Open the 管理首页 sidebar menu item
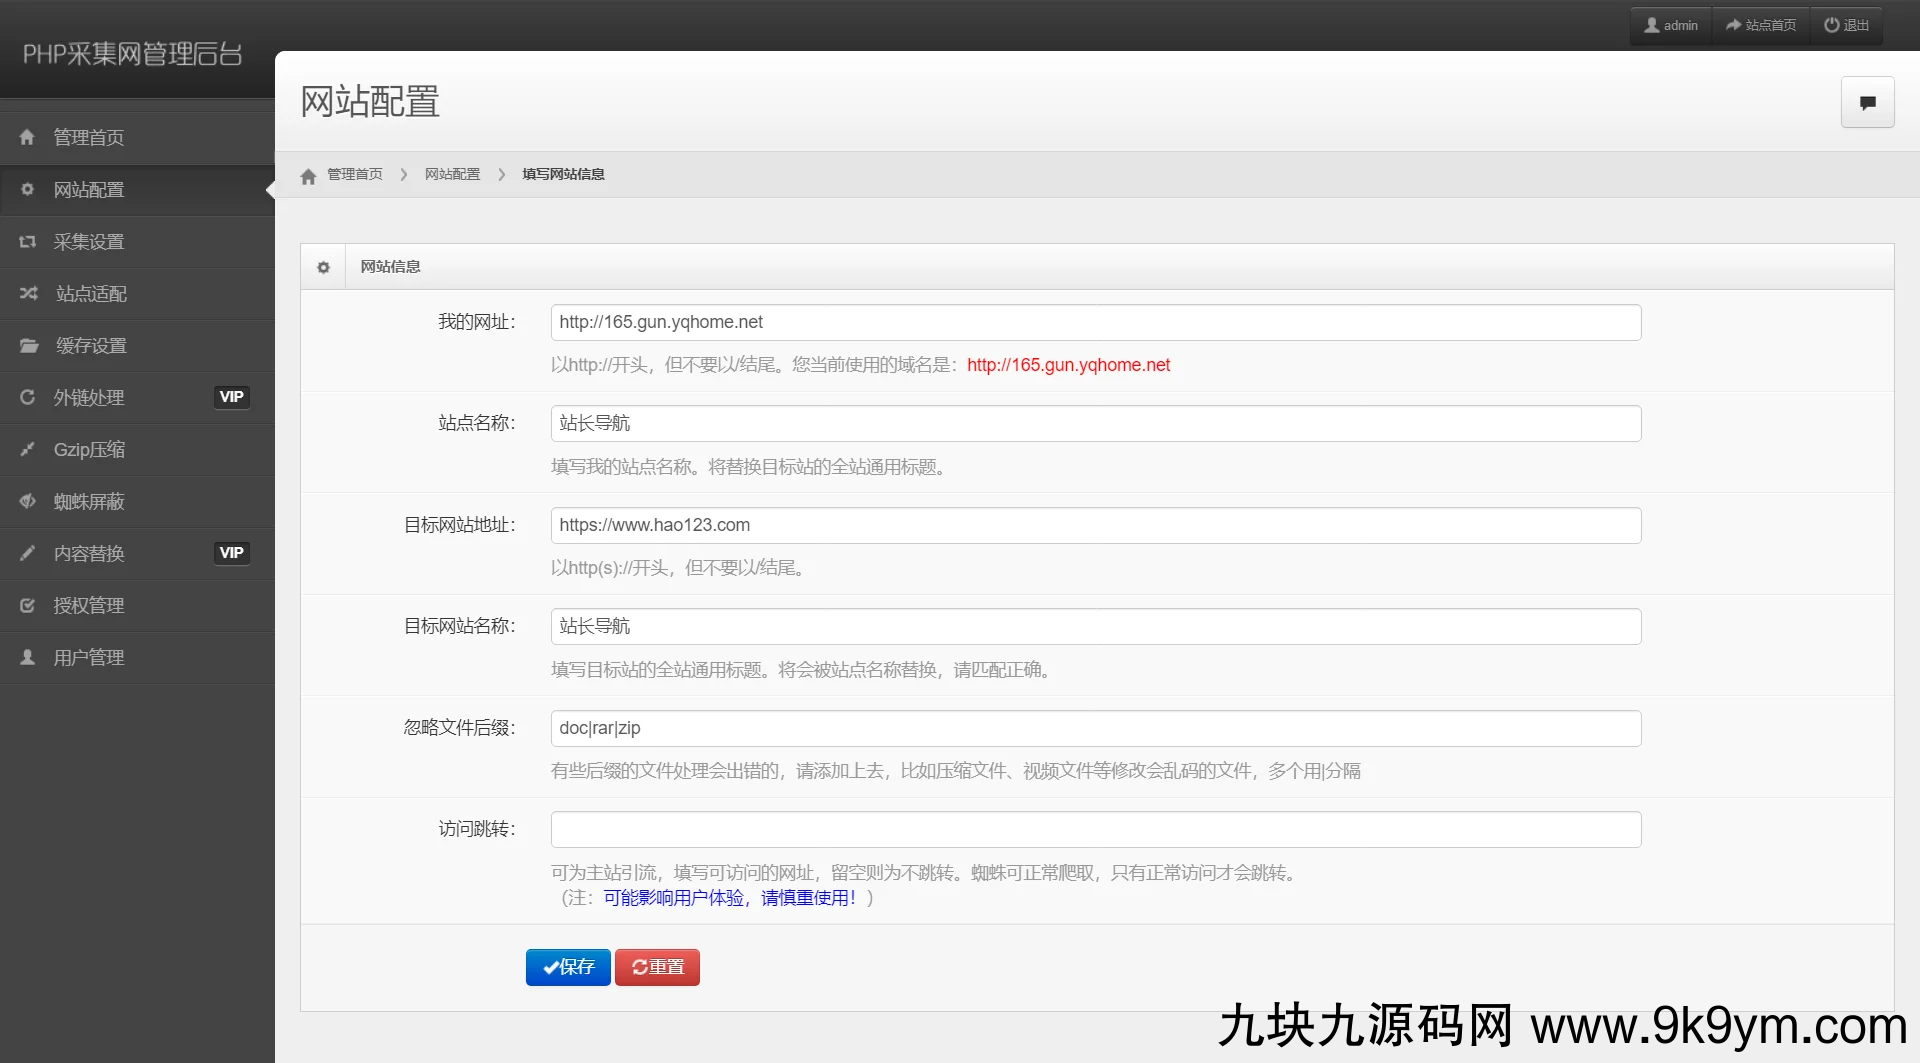This screenshot has height=1063, width=1920. [x=89, y=138]
